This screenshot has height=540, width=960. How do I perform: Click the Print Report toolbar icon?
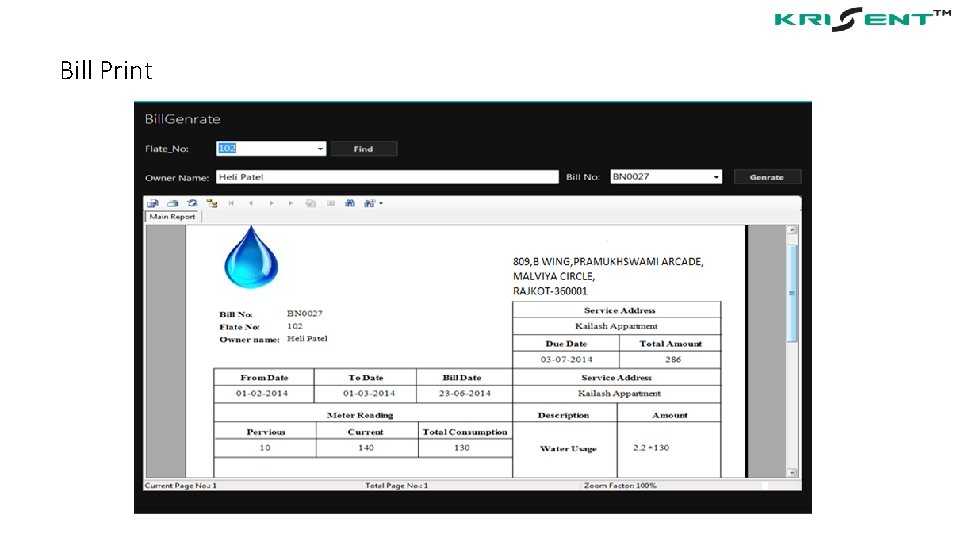tap(173, 203)
